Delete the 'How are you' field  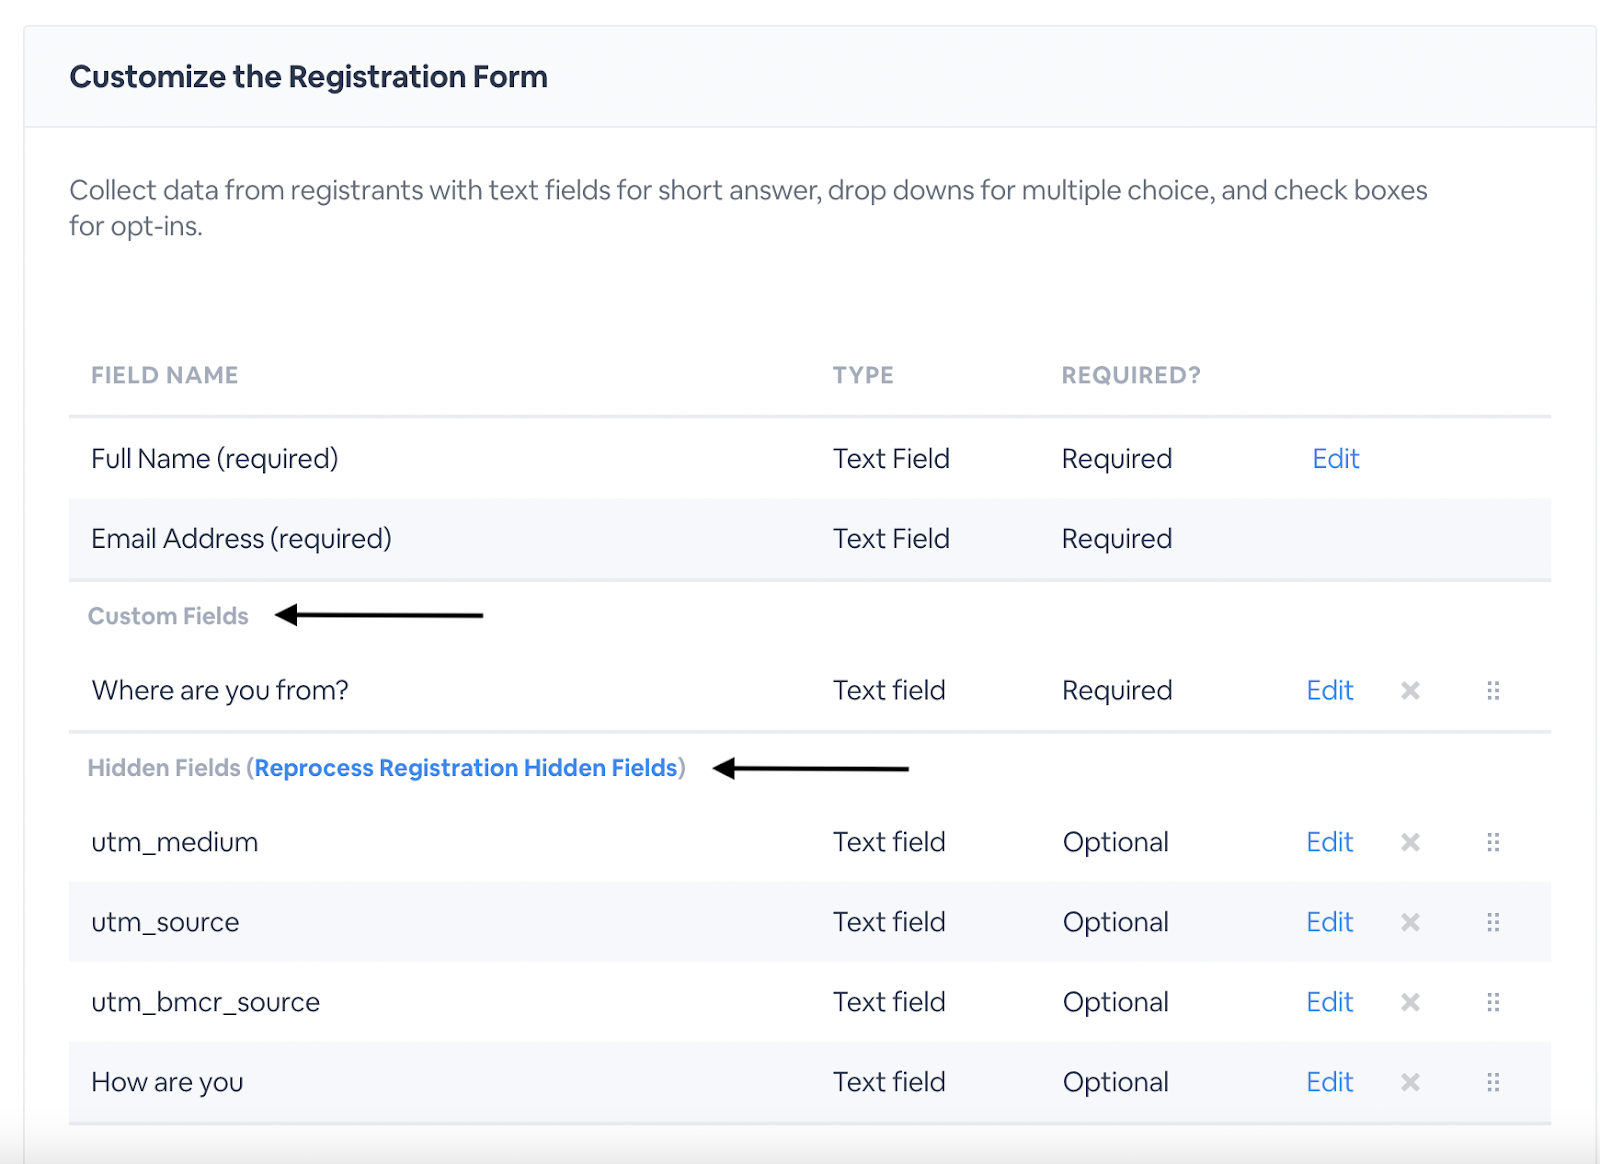(x=1410, y=1083)
